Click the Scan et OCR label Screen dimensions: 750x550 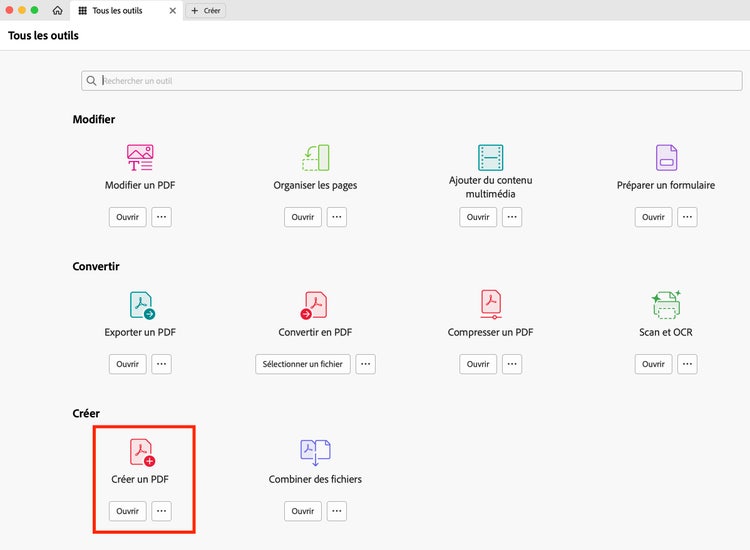(x=666, y=332)
